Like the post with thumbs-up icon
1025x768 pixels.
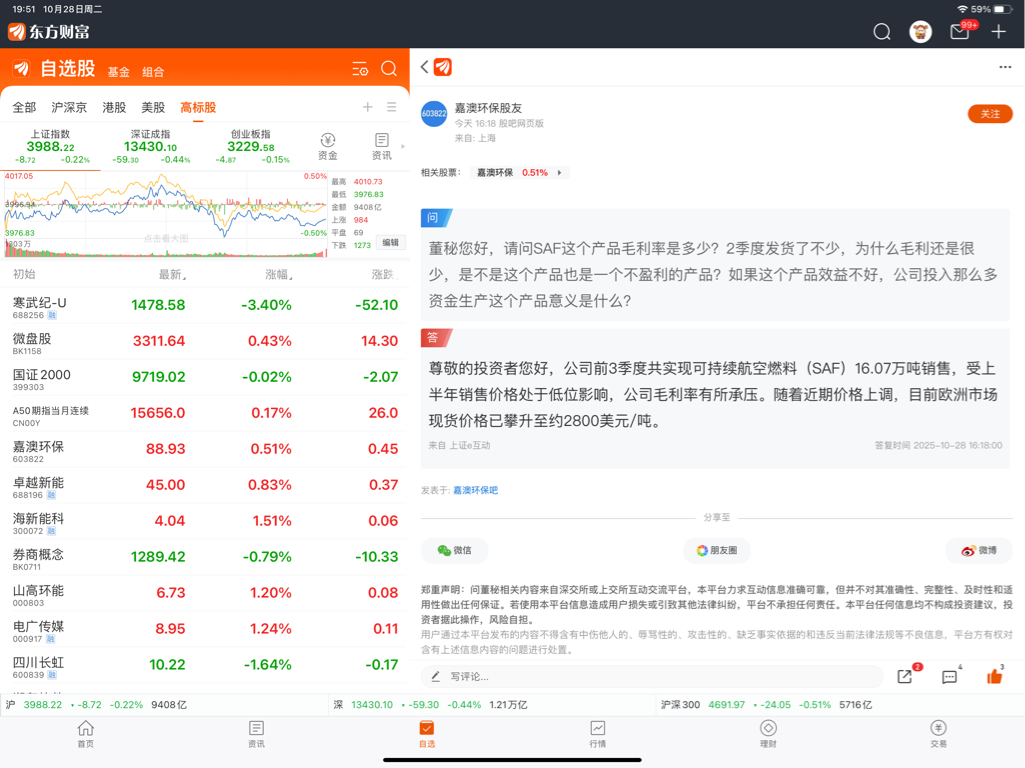[995, 675]
